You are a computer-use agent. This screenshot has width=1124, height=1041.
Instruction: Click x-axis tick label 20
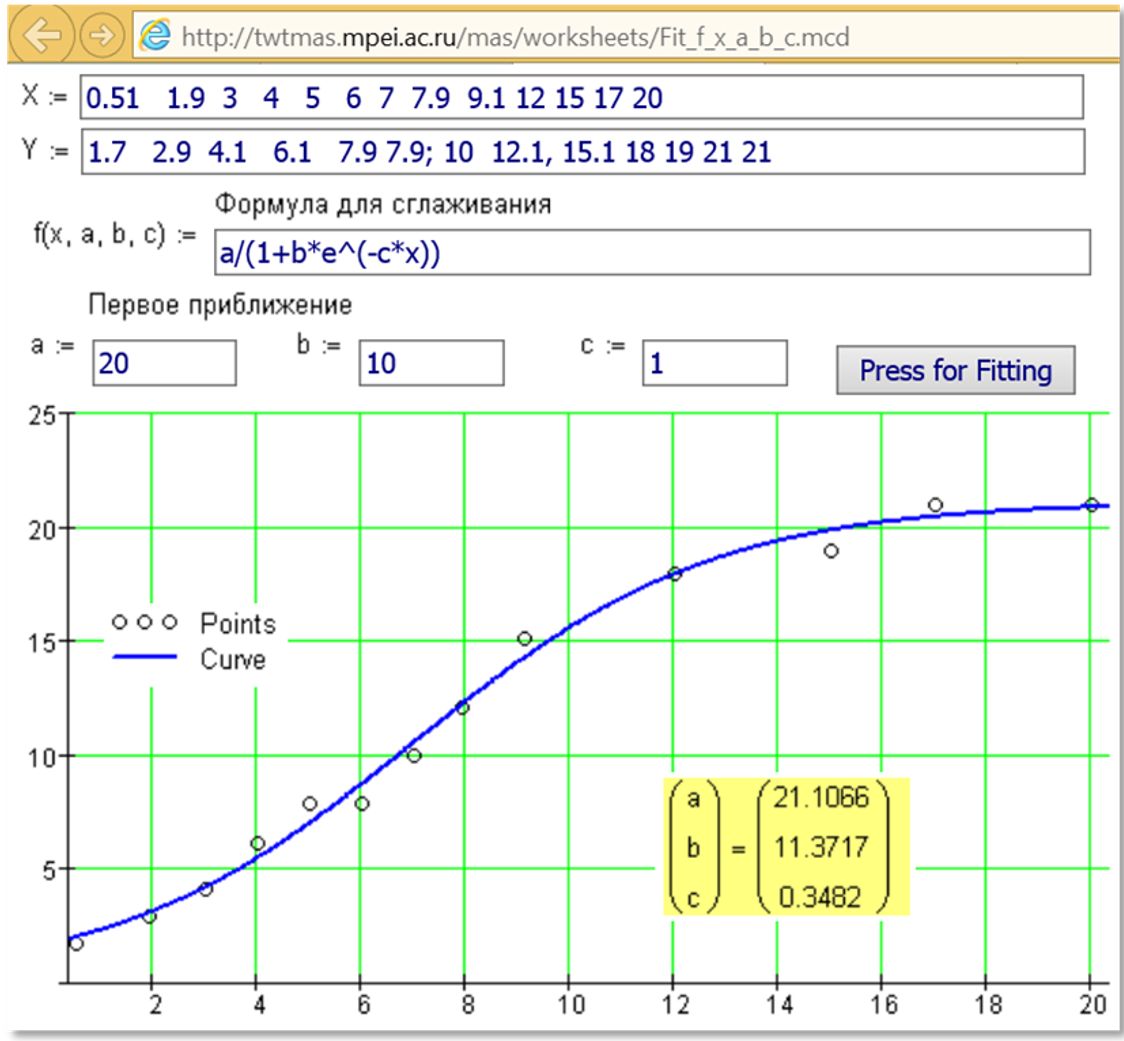pos(1093,1005)
